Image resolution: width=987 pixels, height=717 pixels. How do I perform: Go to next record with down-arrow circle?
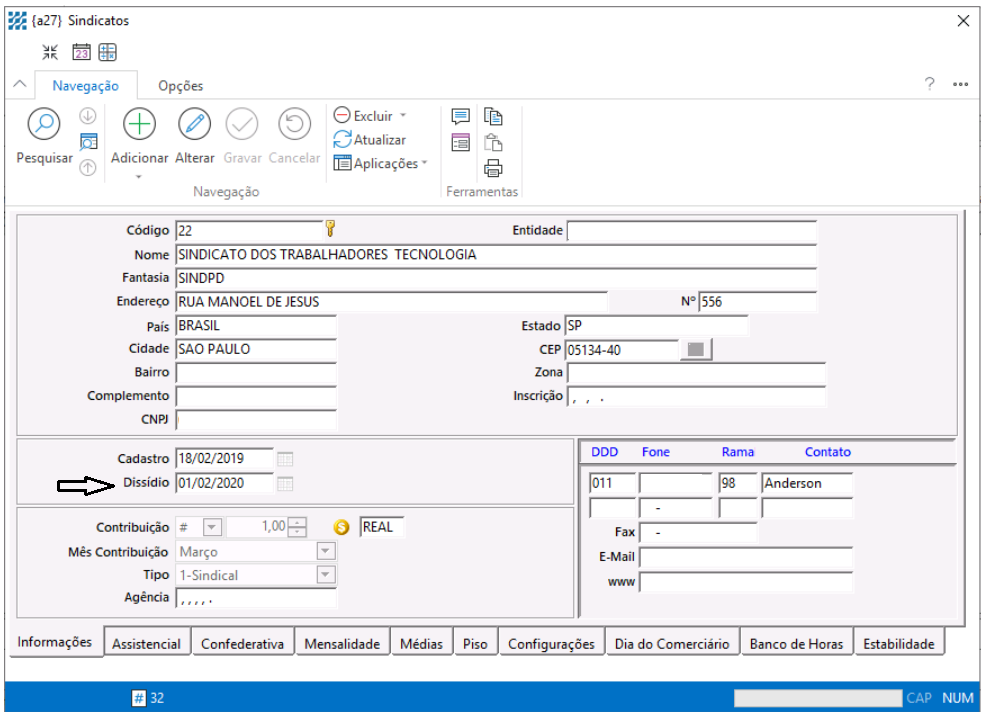click(x=87, y=116)
